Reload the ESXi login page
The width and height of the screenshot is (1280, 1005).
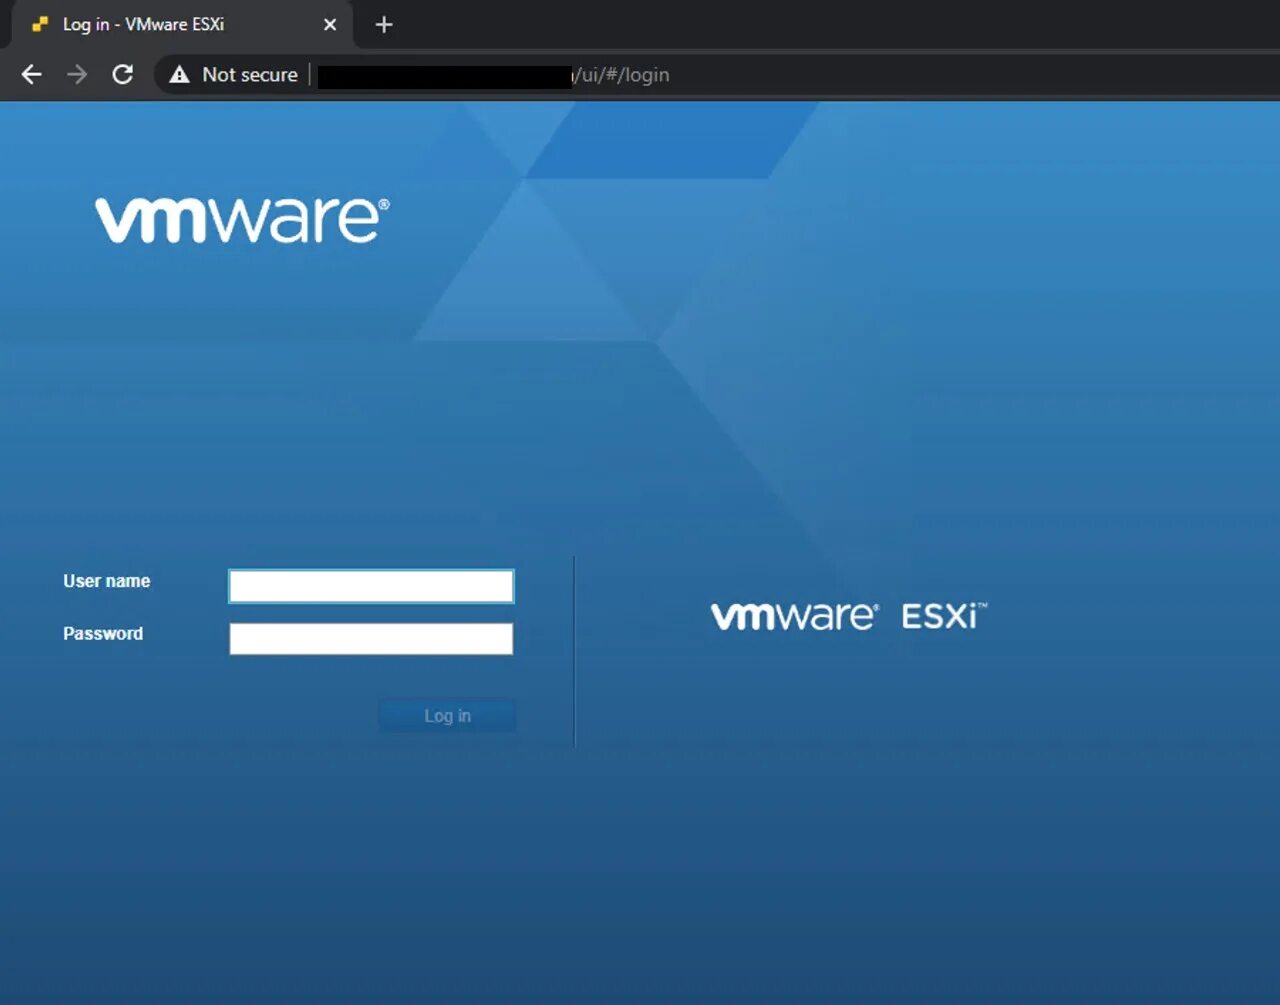(123, 75)
